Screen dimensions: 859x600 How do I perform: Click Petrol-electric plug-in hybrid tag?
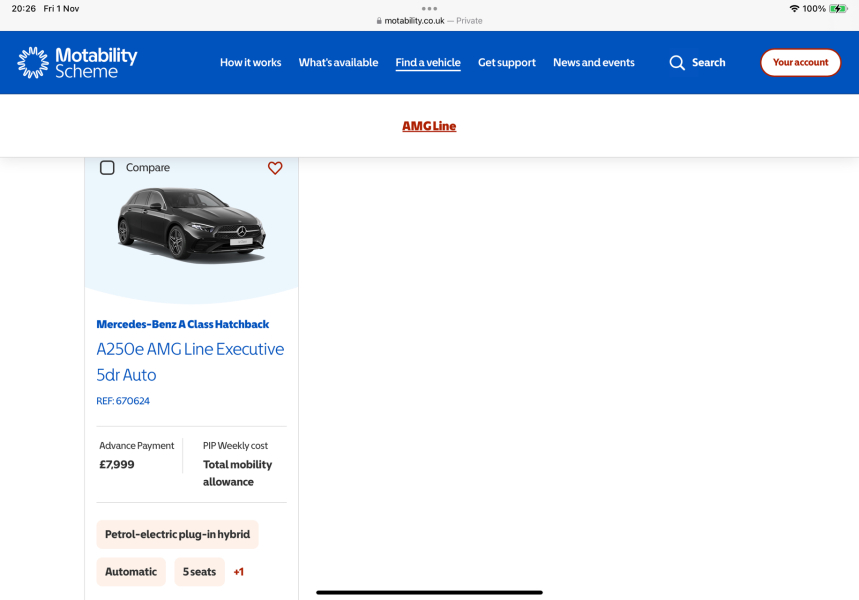tap(177, 534)
